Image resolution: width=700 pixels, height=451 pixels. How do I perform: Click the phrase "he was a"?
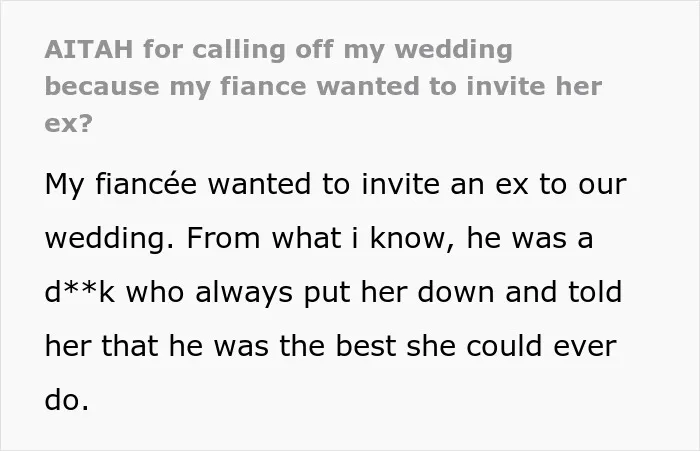(530, 238)
